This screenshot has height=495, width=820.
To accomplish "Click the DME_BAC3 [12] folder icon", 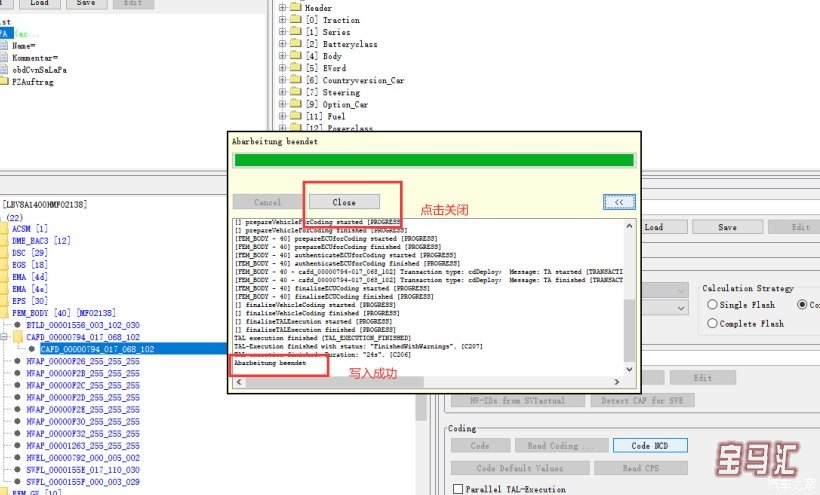I will pos(4,240).
